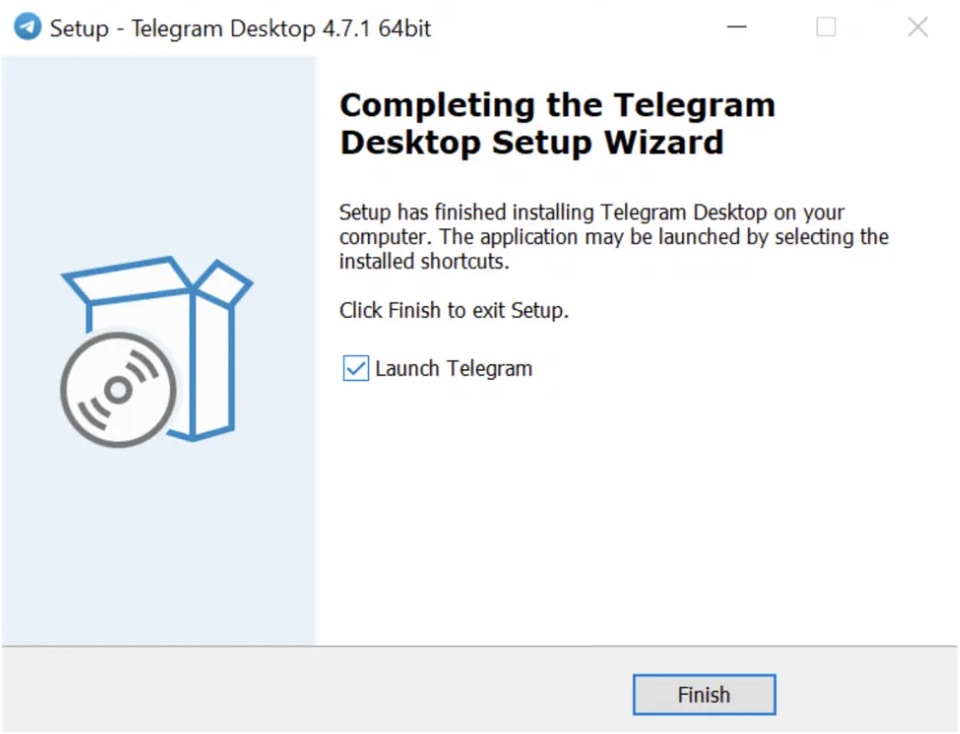The width and height of the screenshot is (960, 734).
Task: Click the open flap of the box graphic
Action: [x=222, y=283]
